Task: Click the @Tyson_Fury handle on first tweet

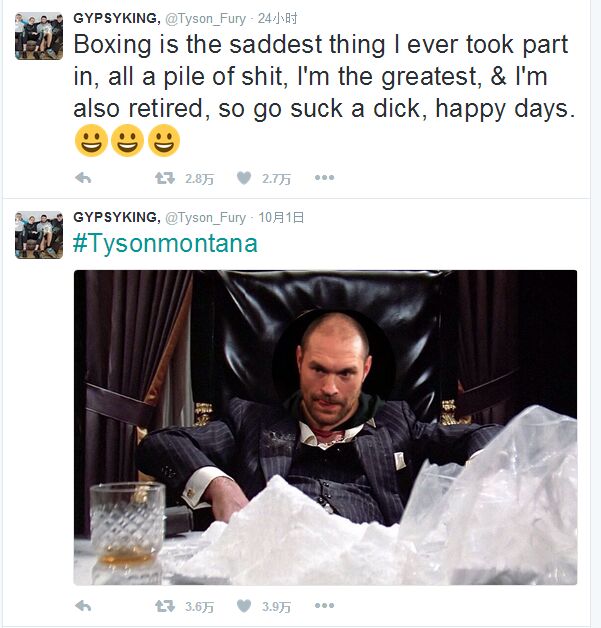Action: point(205,19)
